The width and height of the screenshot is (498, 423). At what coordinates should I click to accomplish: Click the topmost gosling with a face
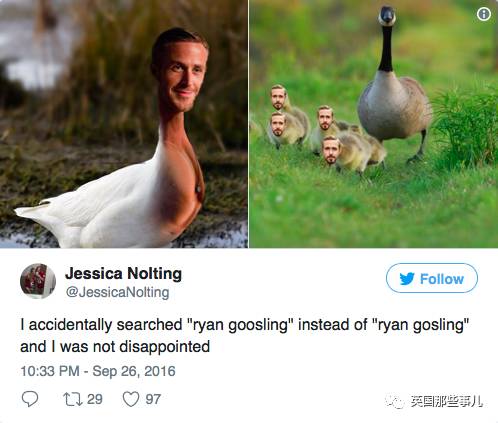[x=289, y=110]
